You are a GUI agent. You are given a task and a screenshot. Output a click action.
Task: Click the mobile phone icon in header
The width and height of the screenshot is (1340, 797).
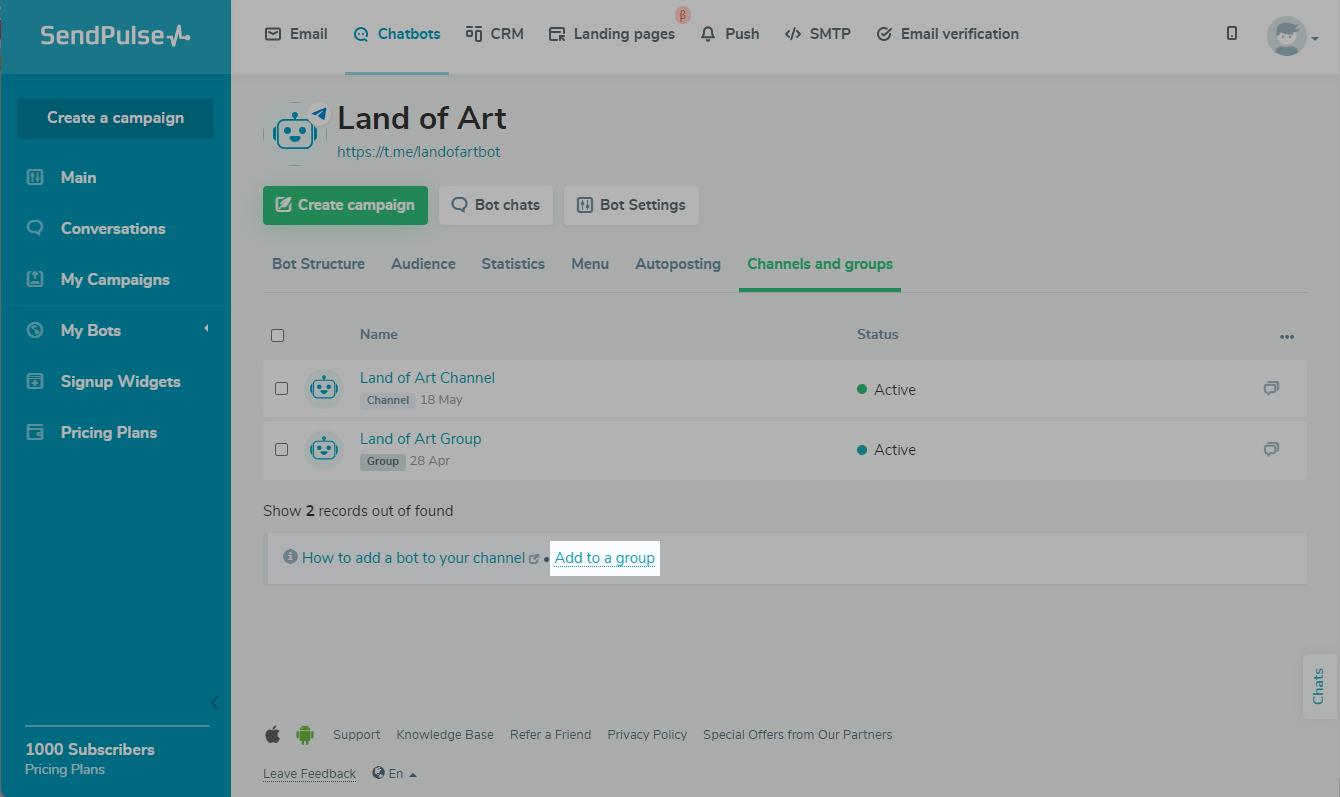(x=1232, y=33)
